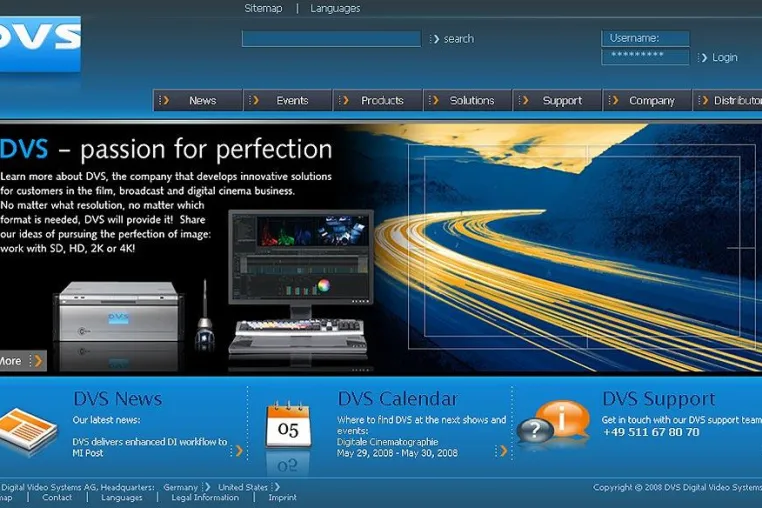
Task: Open the DVS Calendar heading
Action: click(398, 399)
